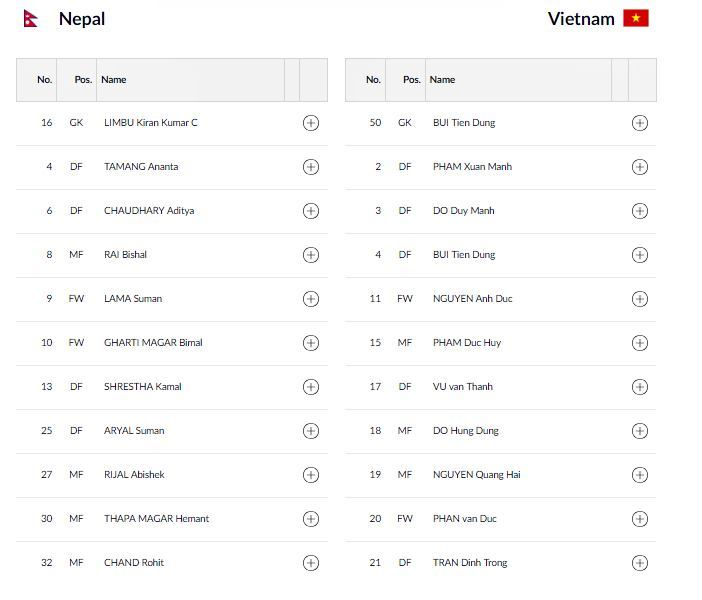This screenshot has width=702, height=600.
Task: Show details for ARYAL Suman
Action: coord(310,431)
